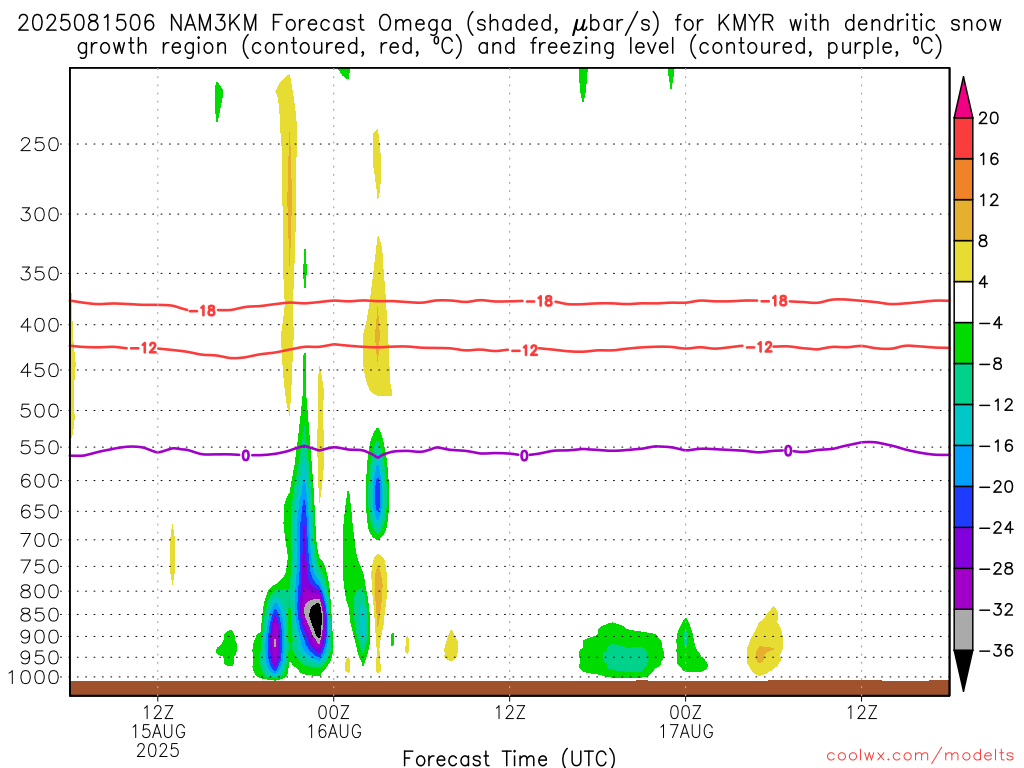Click the colorbar value label -36
Screen dimensions: 1024x768
[996, 650]
